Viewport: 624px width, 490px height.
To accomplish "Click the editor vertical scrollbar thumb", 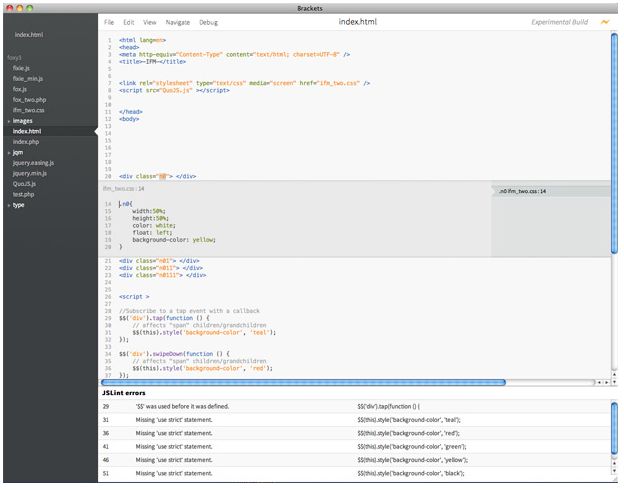I will tap(614, 143).
